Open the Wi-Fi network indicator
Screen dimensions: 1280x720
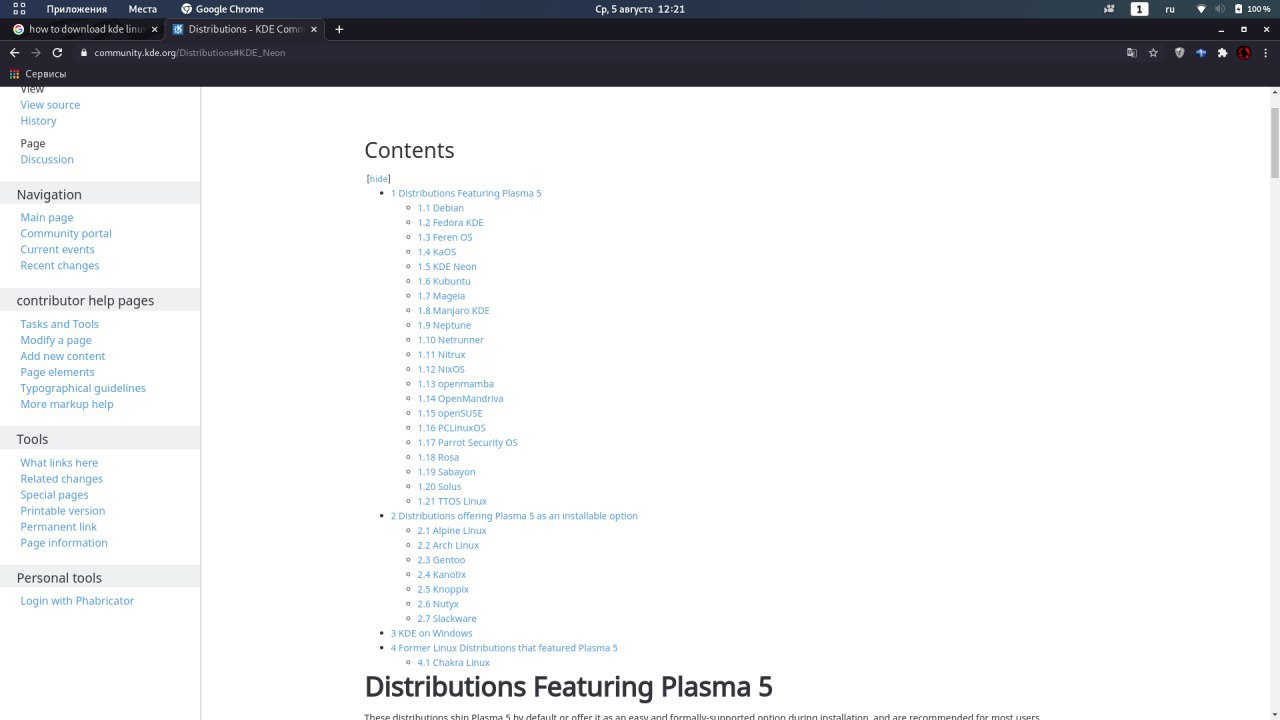[1201, 9]
